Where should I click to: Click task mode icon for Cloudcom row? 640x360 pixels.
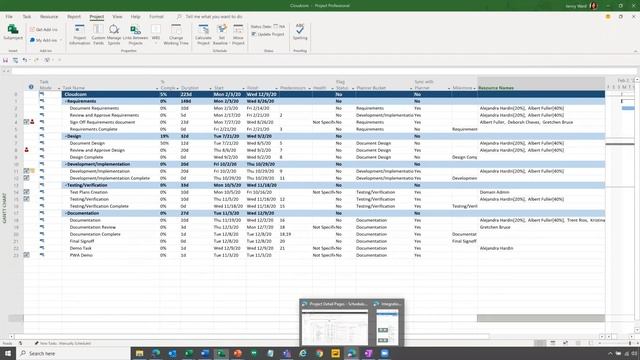(x=42, y=94)
